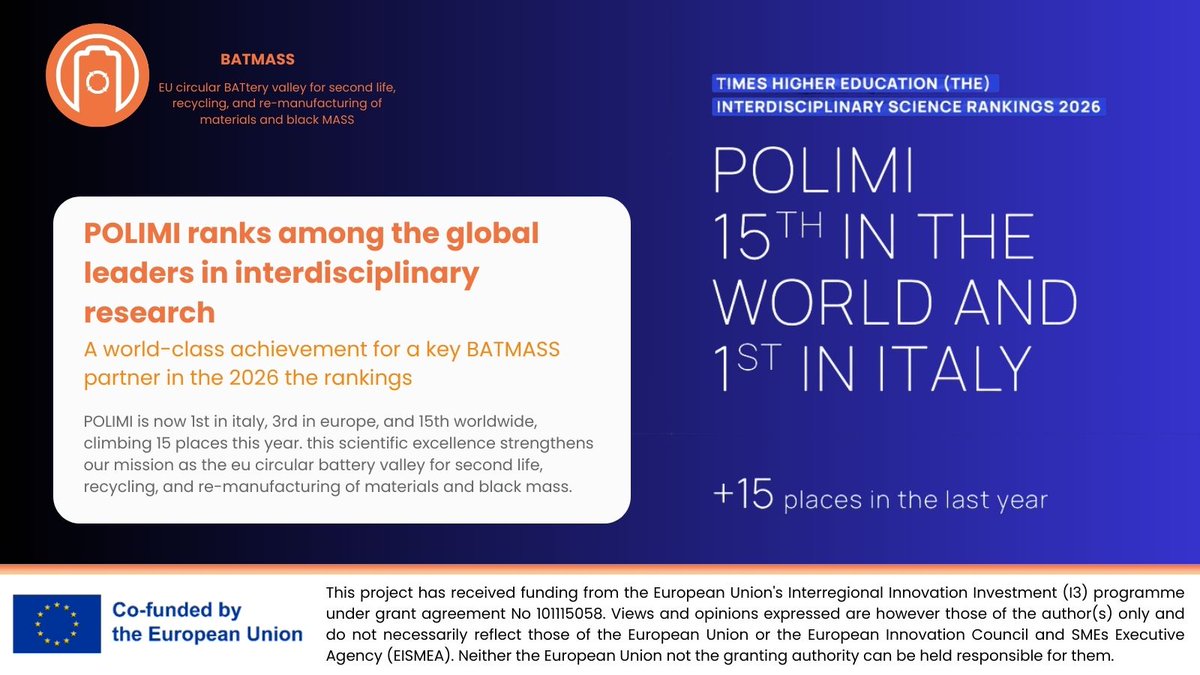Screen dimensions: 1200x675
Task: Click "Co-funded by the European Union" text
Action: [207, 622]
